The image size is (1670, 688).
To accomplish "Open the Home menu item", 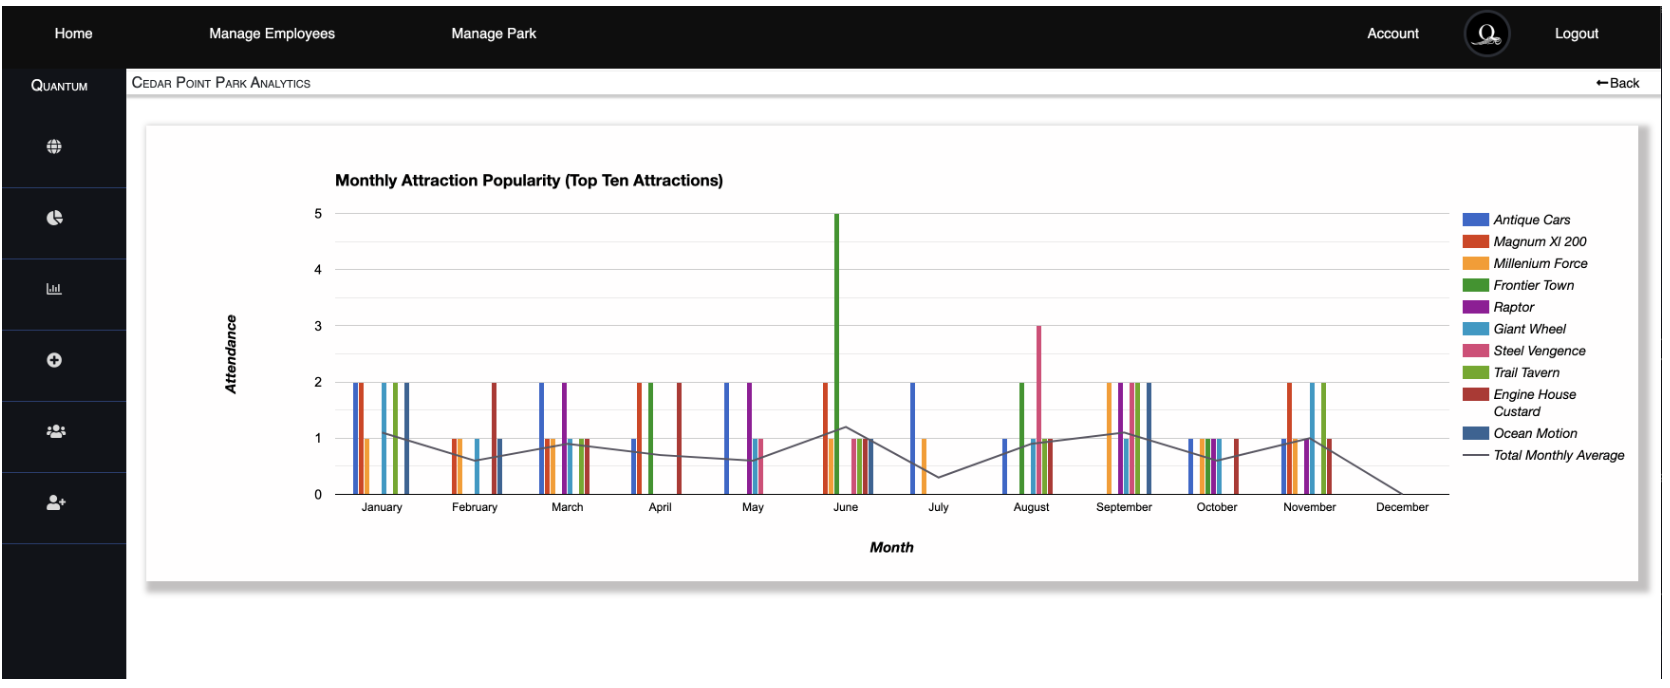I will [73, 34].
